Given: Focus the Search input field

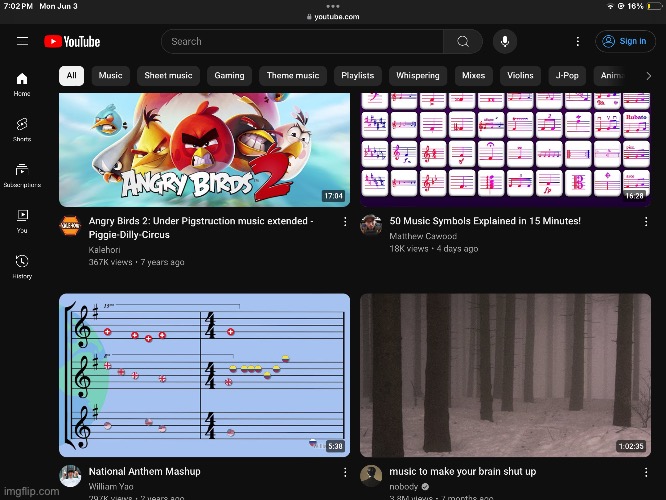Looking at the screenshot, I should point(302,42).
